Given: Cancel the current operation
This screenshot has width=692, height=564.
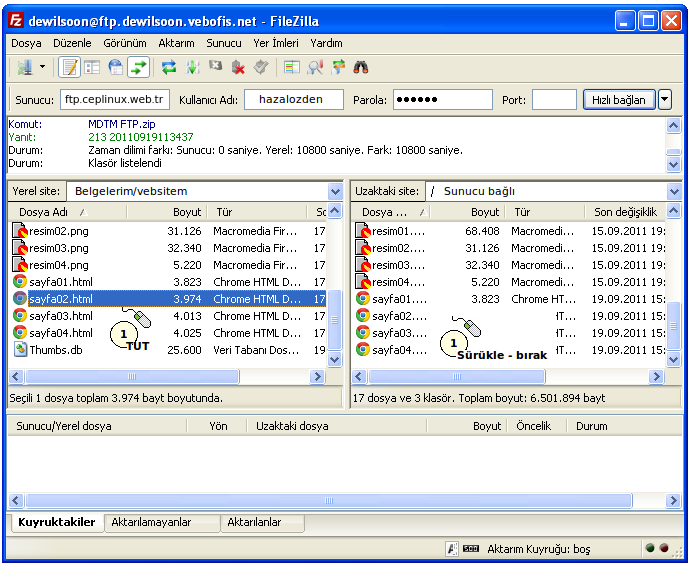Looking at the screenshot, I should pos(215,68).
